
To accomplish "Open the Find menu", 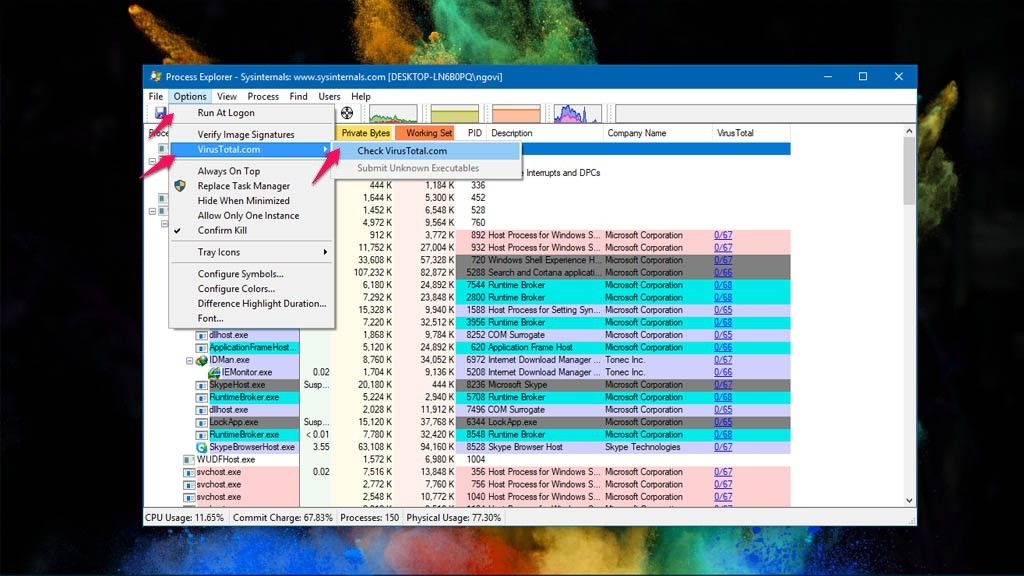I will click(x=298, y=96).
